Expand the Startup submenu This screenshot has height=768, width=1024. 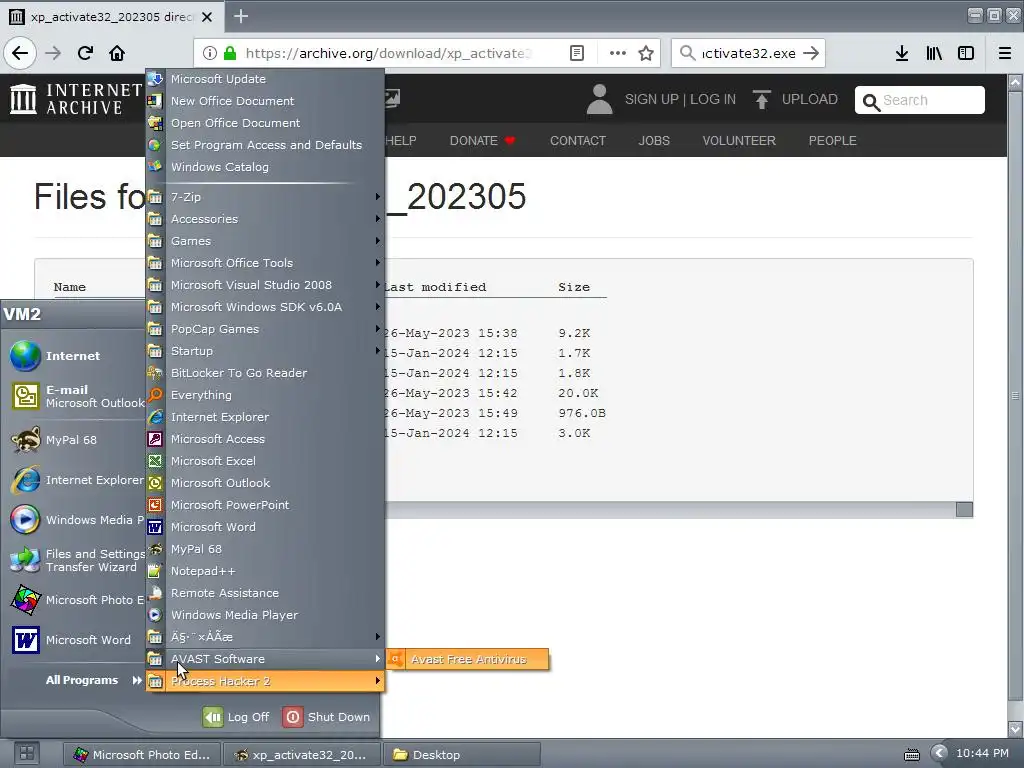[x=264, y=351]
